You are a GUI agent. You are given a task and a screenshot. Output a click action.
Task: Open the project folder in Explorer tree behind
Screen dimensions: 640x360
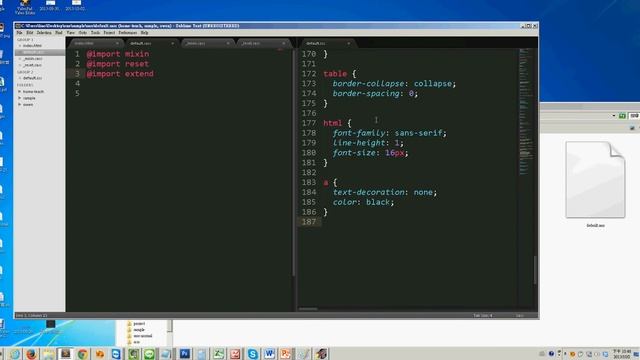click(139, 324)
